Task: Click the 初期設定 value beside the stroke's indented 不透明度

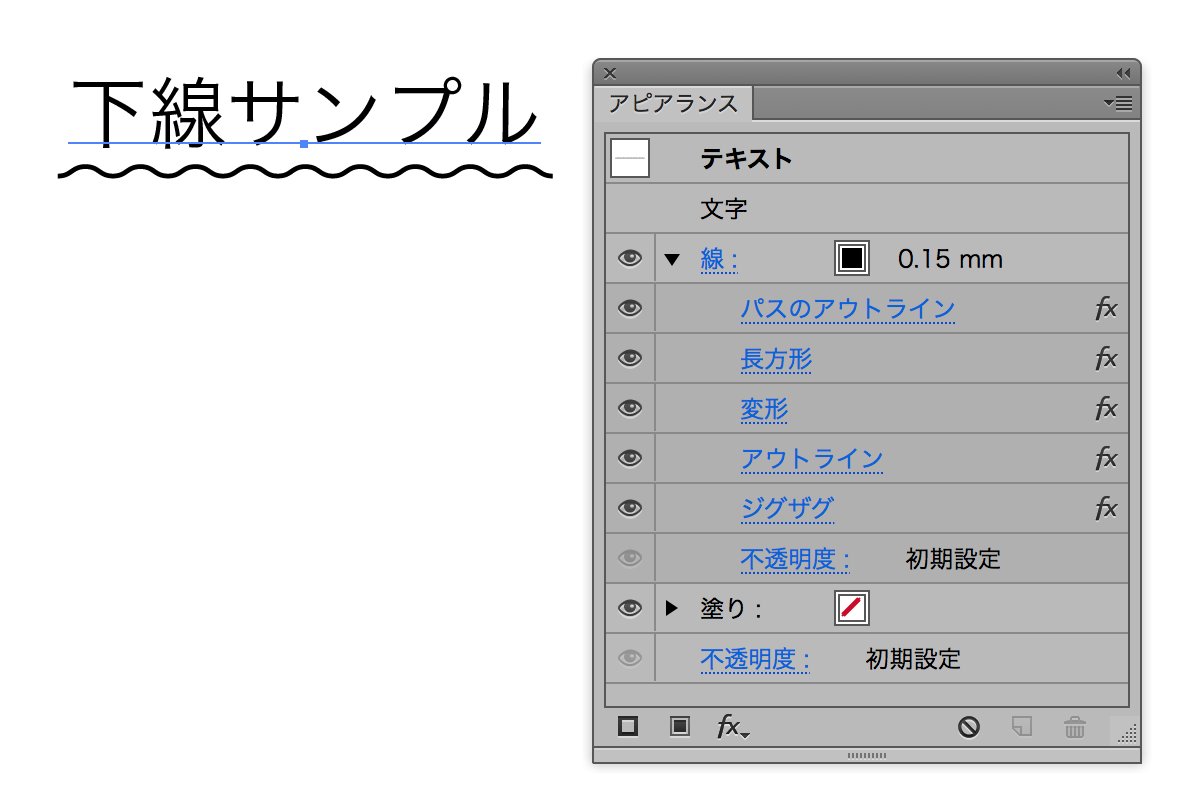Action: 953,559
